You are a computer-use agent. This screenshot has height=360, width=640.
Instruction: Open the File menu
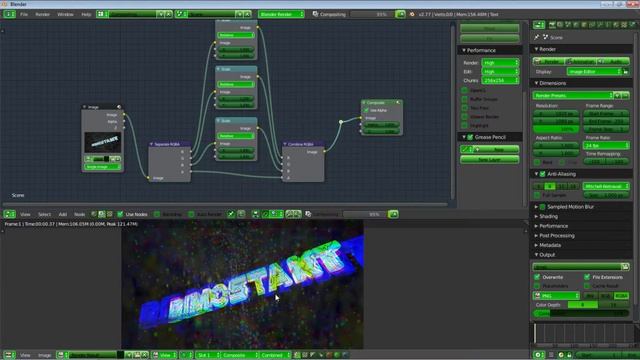(x=24, y=14)
